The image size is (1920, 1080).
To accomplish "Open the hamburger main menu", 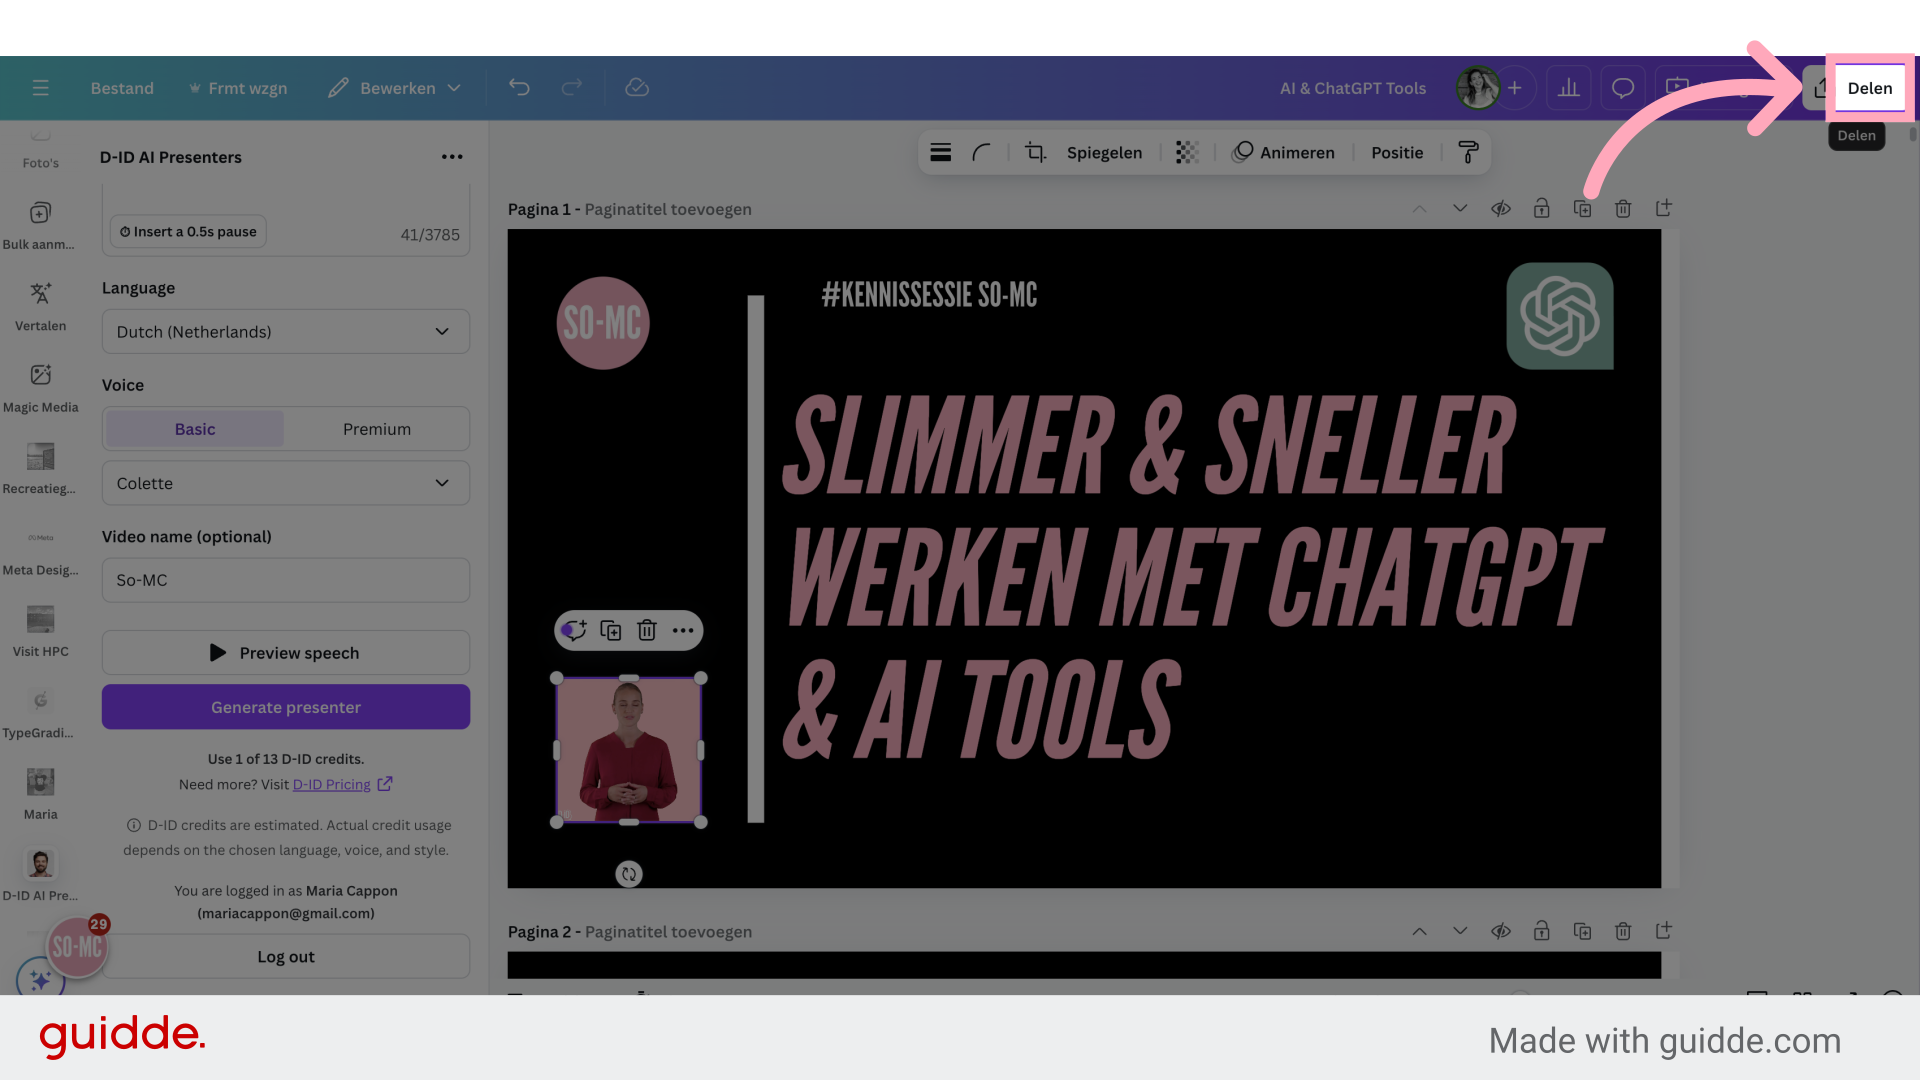I will 40,88.
